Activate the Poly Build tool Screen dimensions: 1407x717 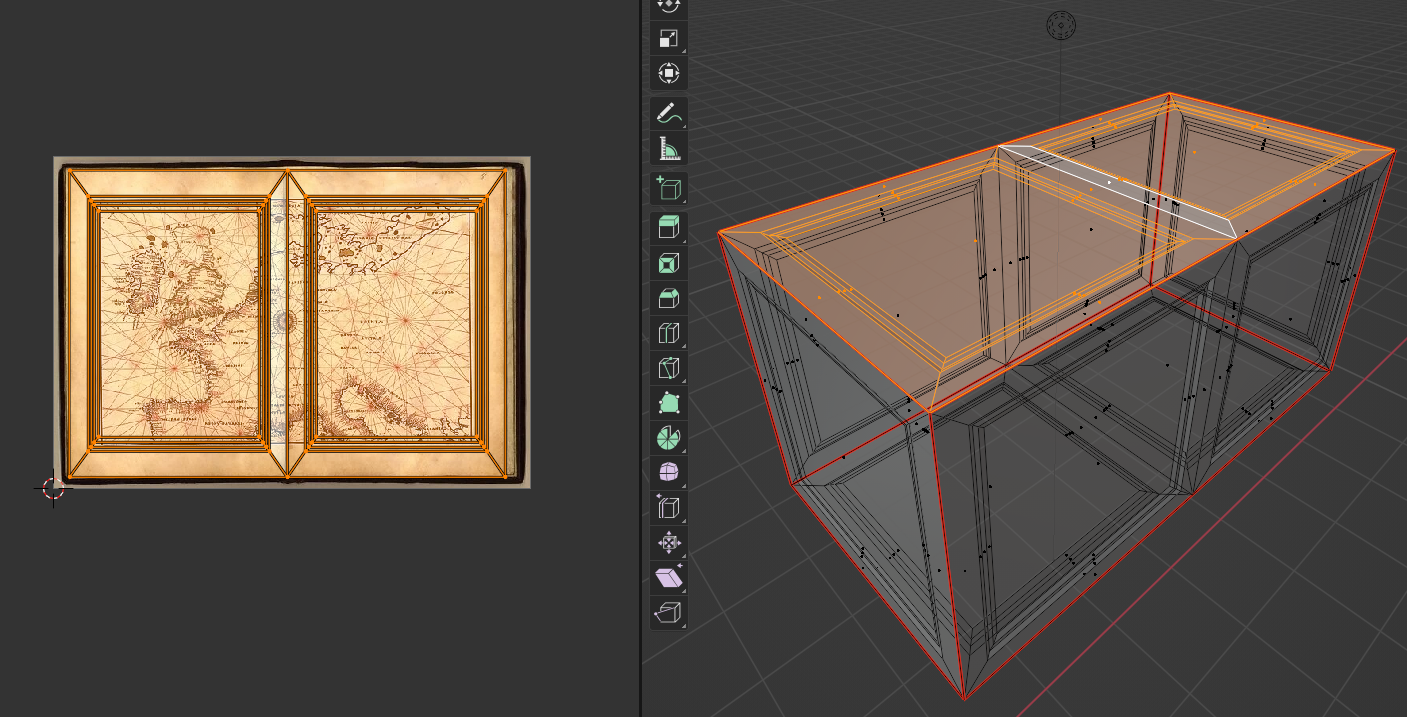tap(669, 403)
